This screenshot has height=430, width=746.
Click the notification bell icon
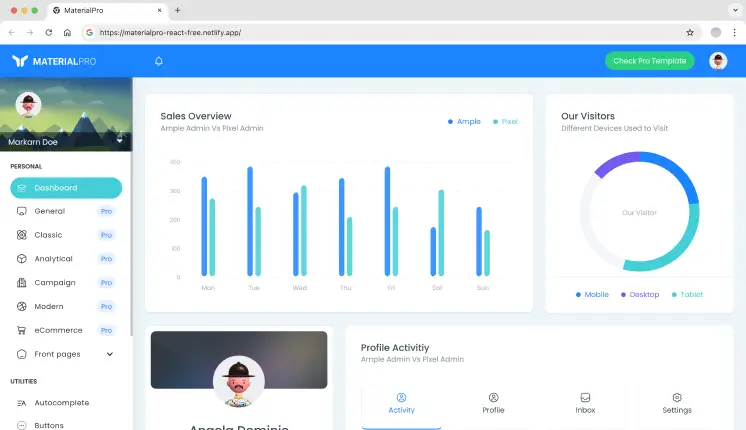pyautogui.click(x=158, y=61)
